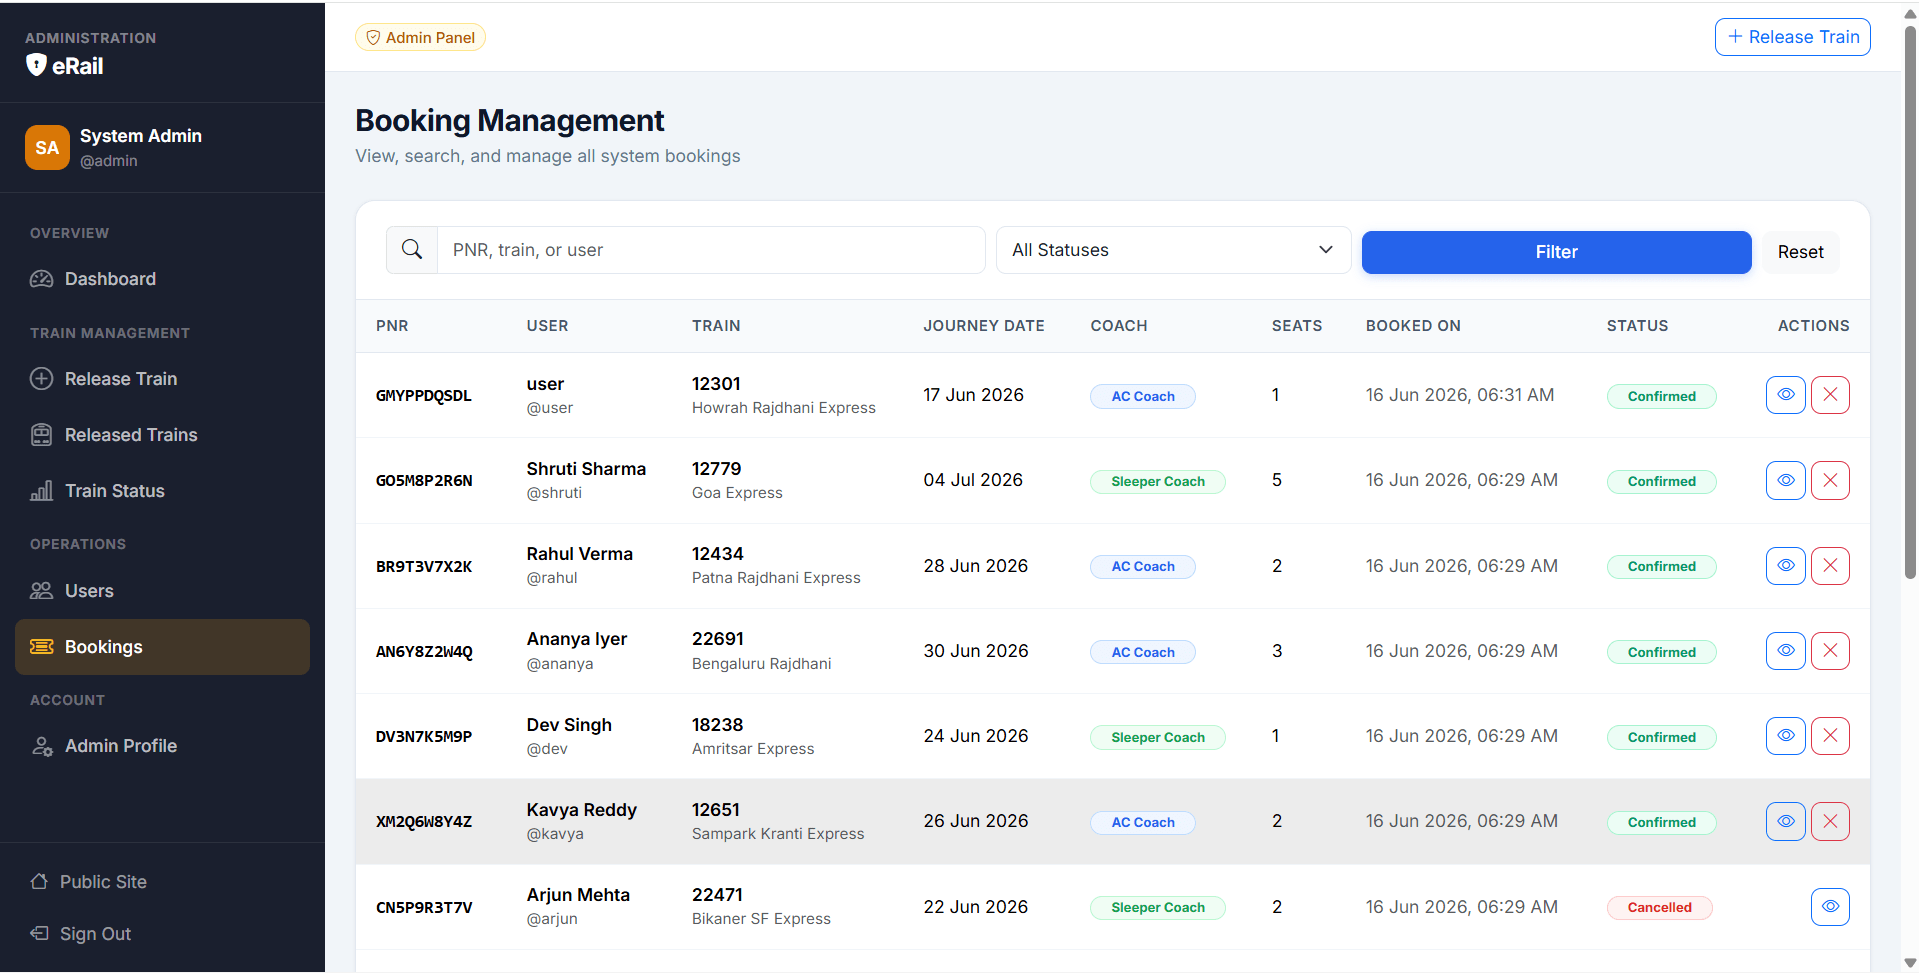
Task: Cancel Kavya Reddy's booking
Action: coord(1830,822)
